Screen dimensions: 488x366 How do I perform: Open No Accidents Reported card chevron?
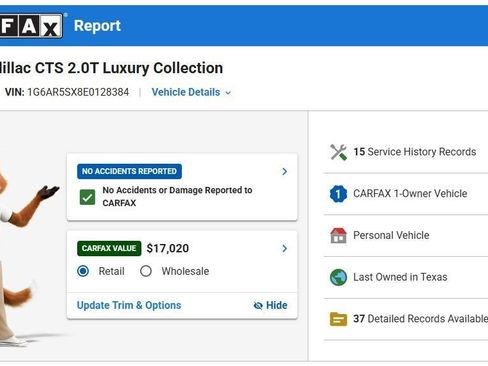[284, 171]
